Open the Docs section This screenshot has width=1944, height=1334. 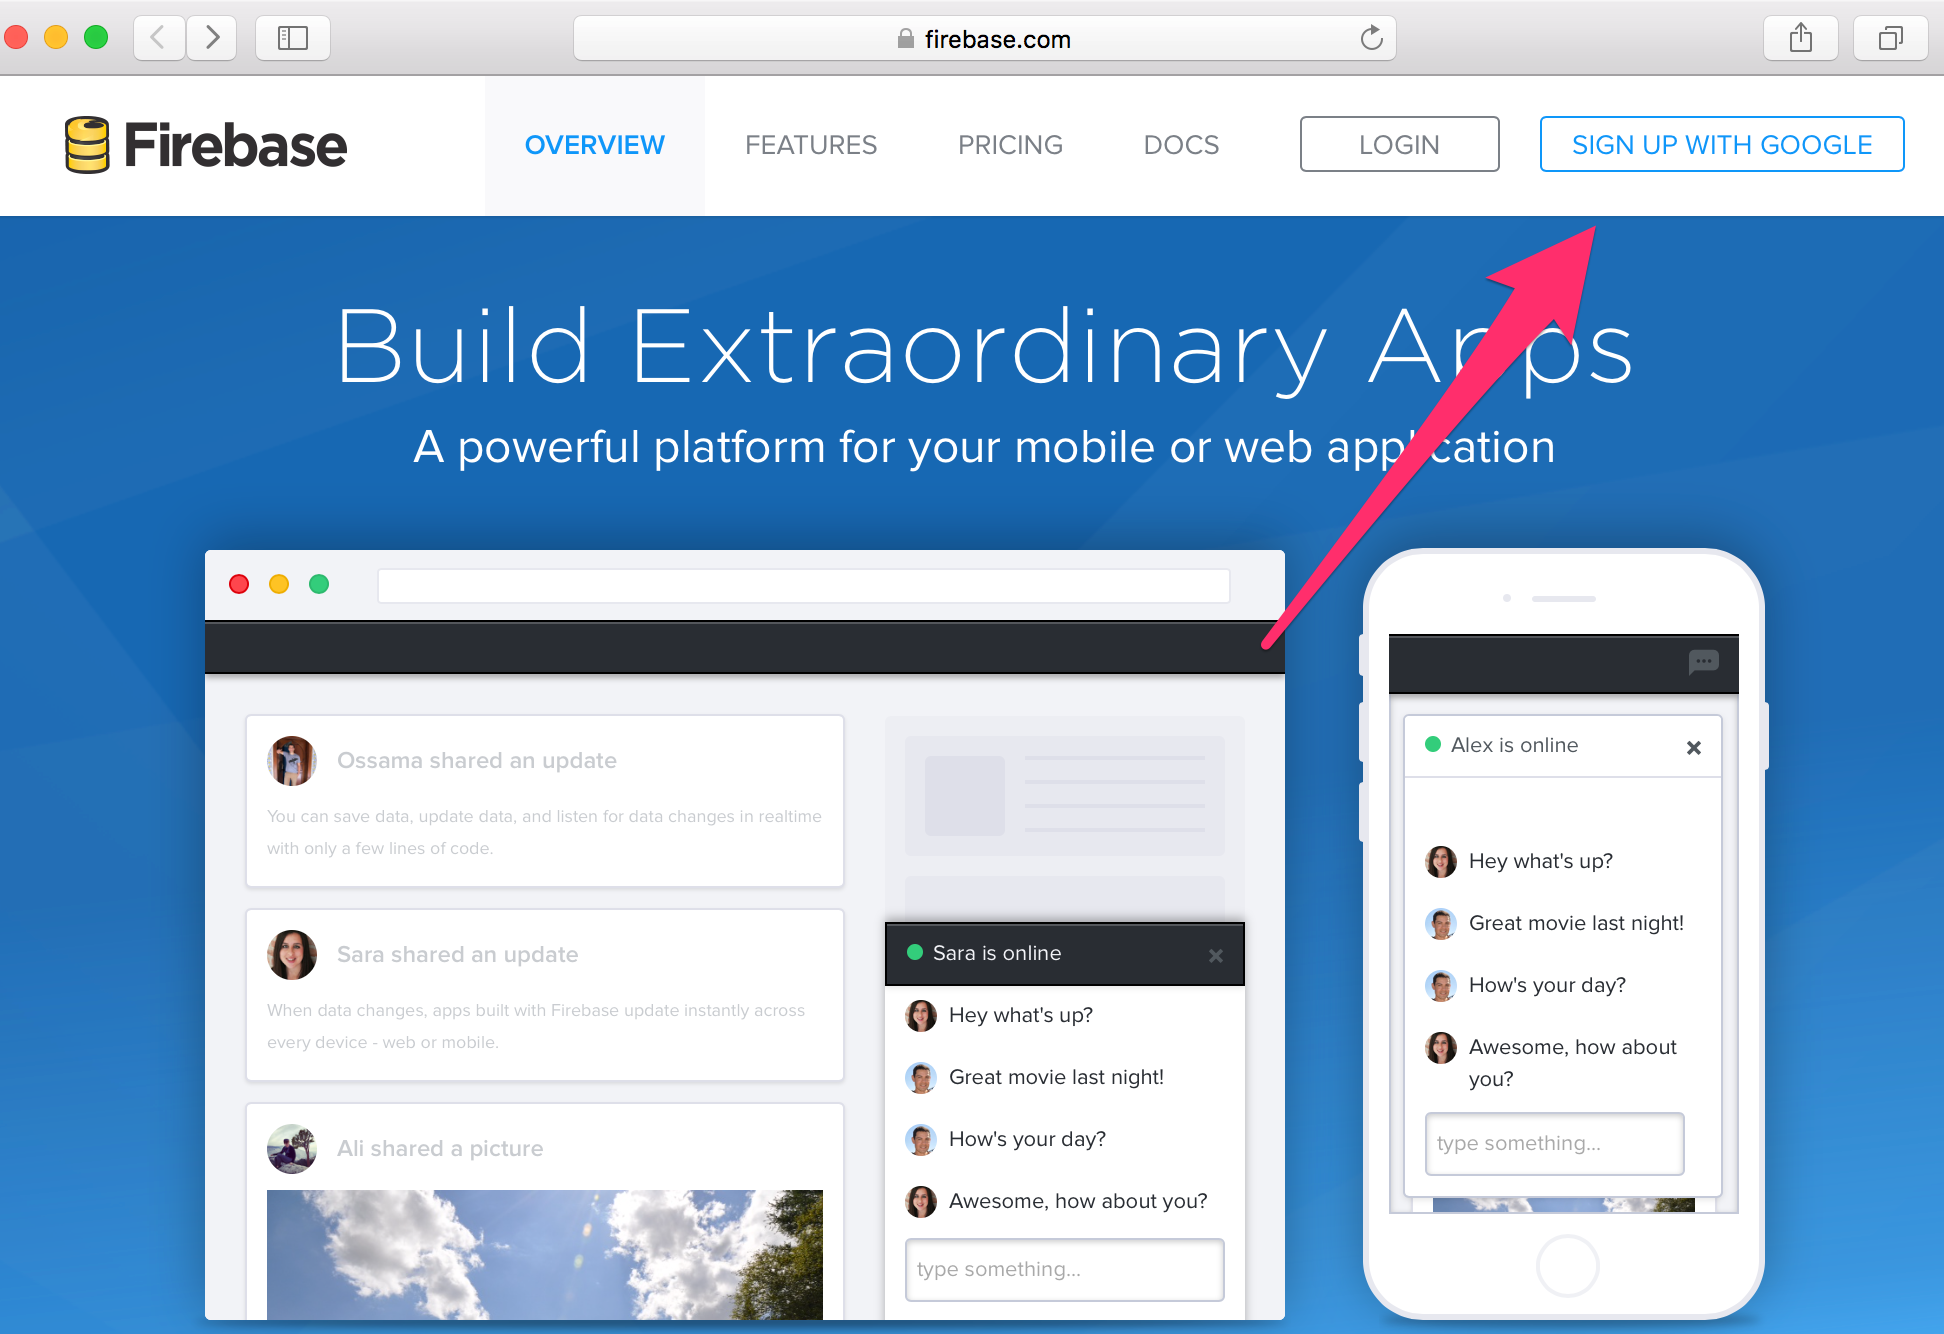coord(1181,145)
